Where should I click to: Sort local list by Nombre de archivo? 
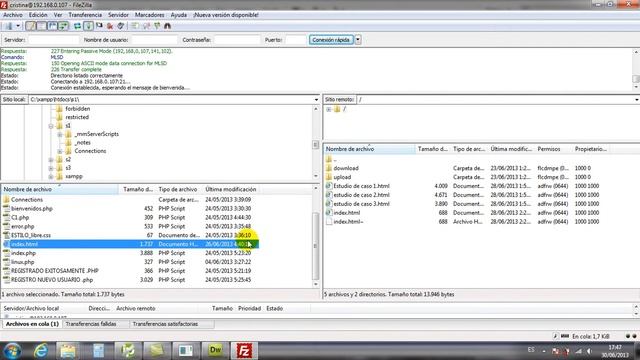(60, 189)
